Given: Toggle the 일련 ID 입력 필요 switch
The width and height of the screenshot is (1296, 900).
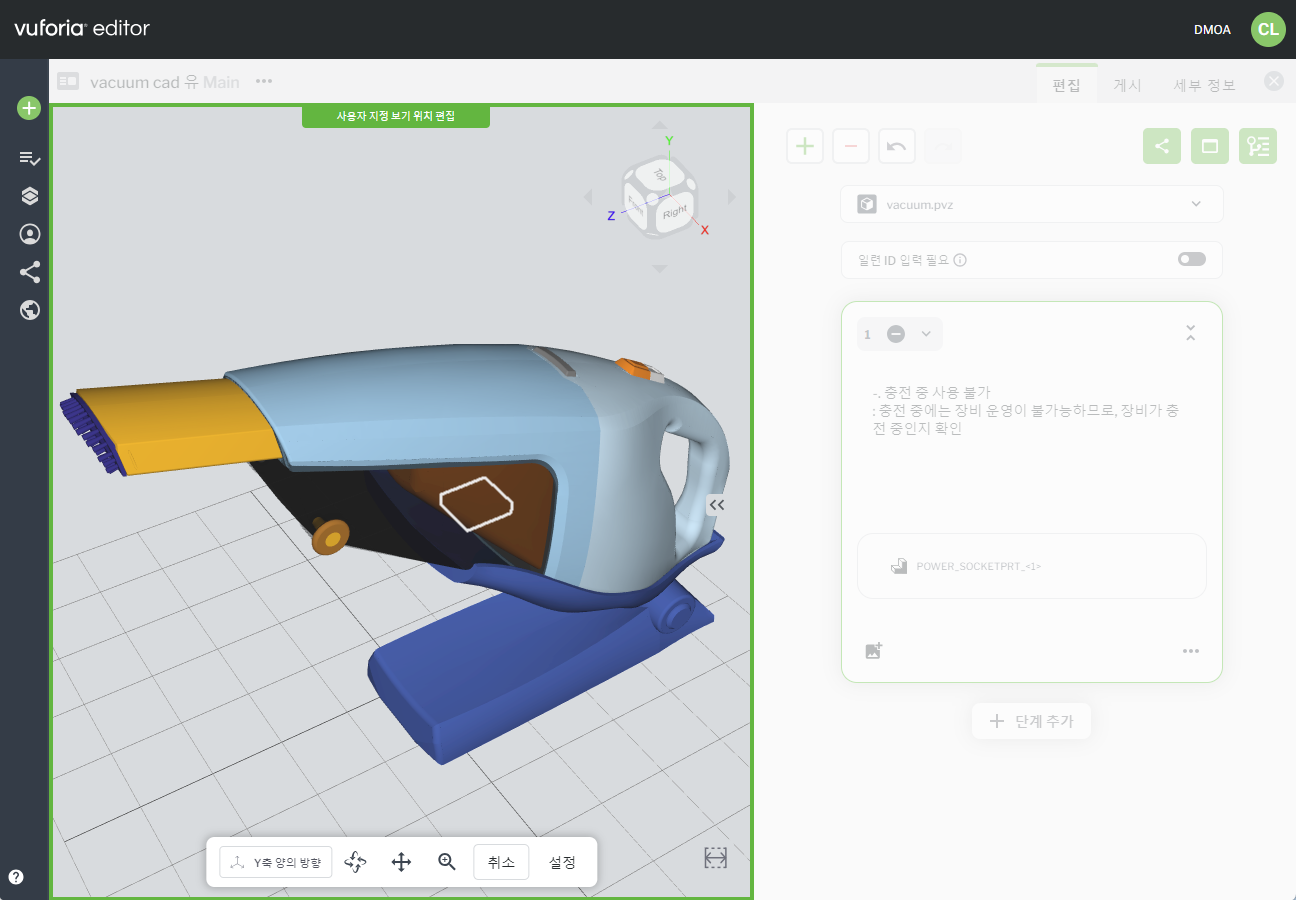Looking at the screenshot, I should (1191, 259).
